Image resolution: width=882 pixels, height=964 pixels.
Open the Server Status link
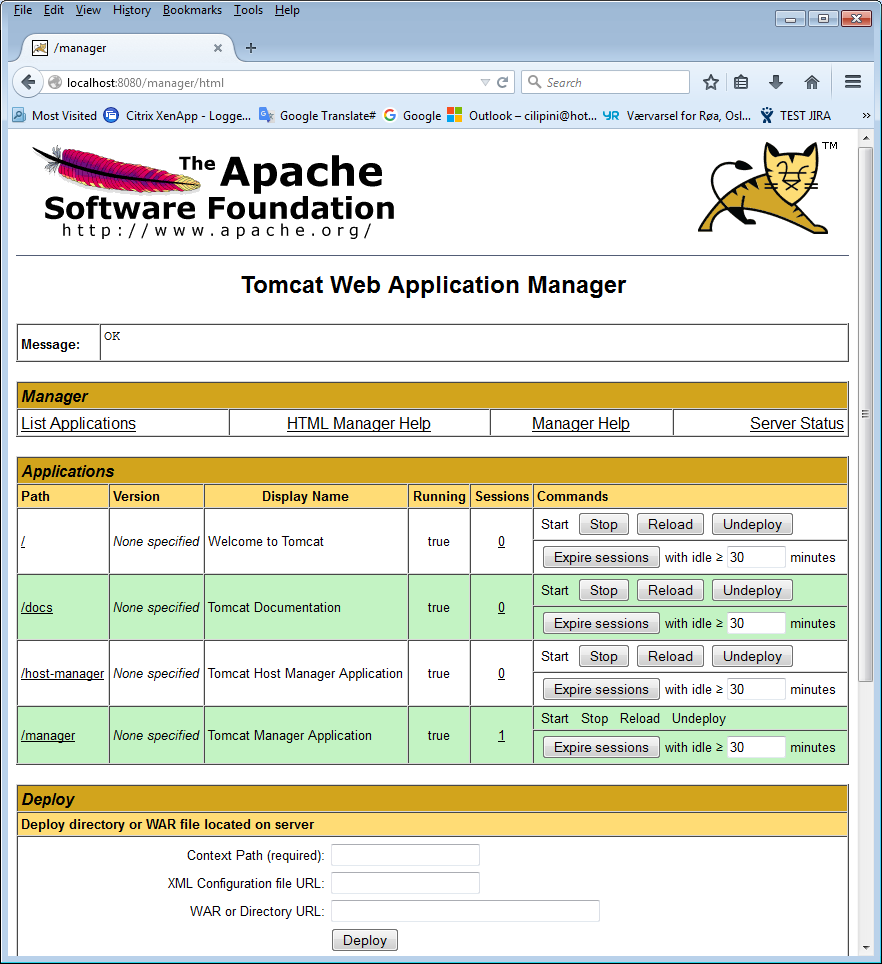(x=796, y=423)
